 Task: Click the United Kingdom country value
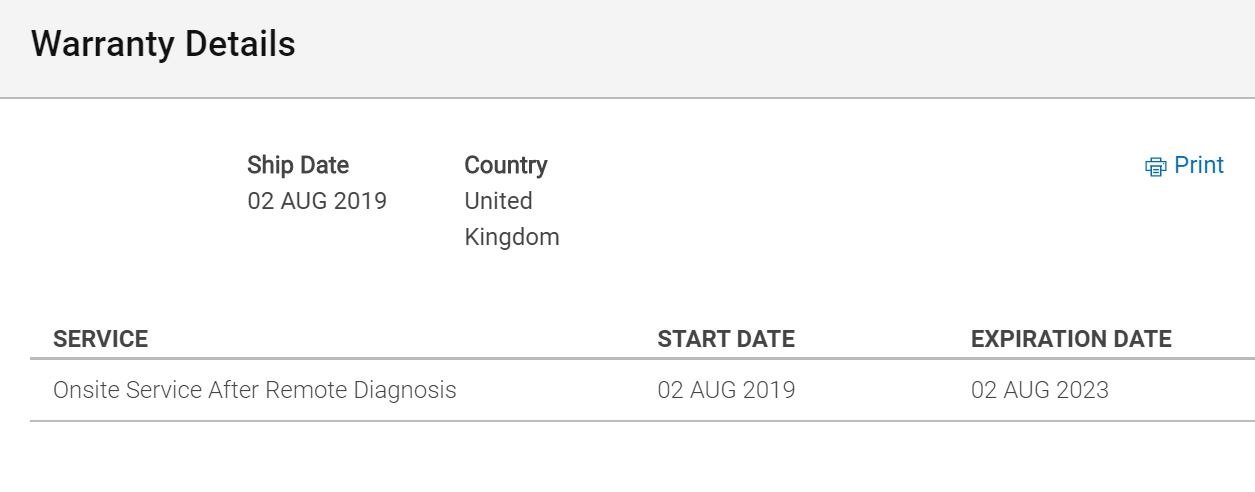pyautogui.click(x=512, y=219)
